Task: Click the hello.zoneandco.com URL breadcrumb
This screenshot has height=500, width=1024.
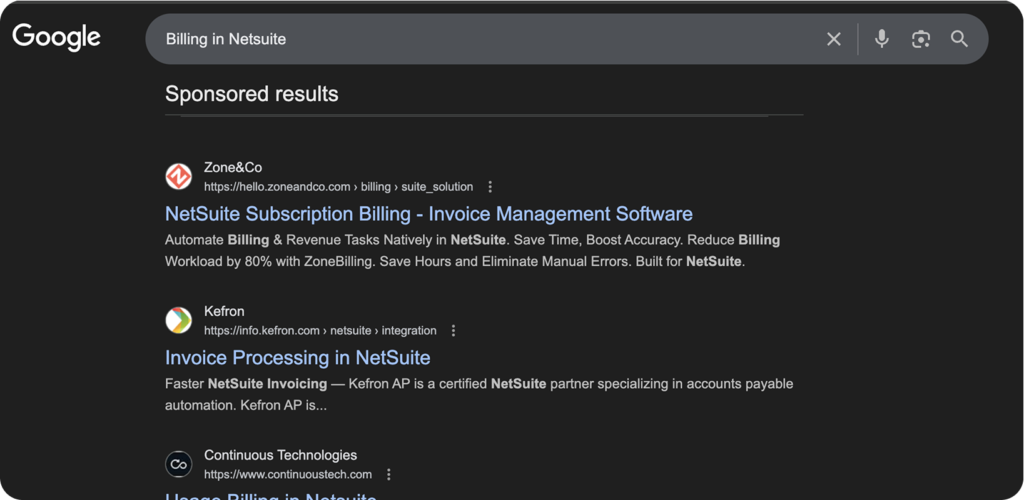Action: [338, 187]
